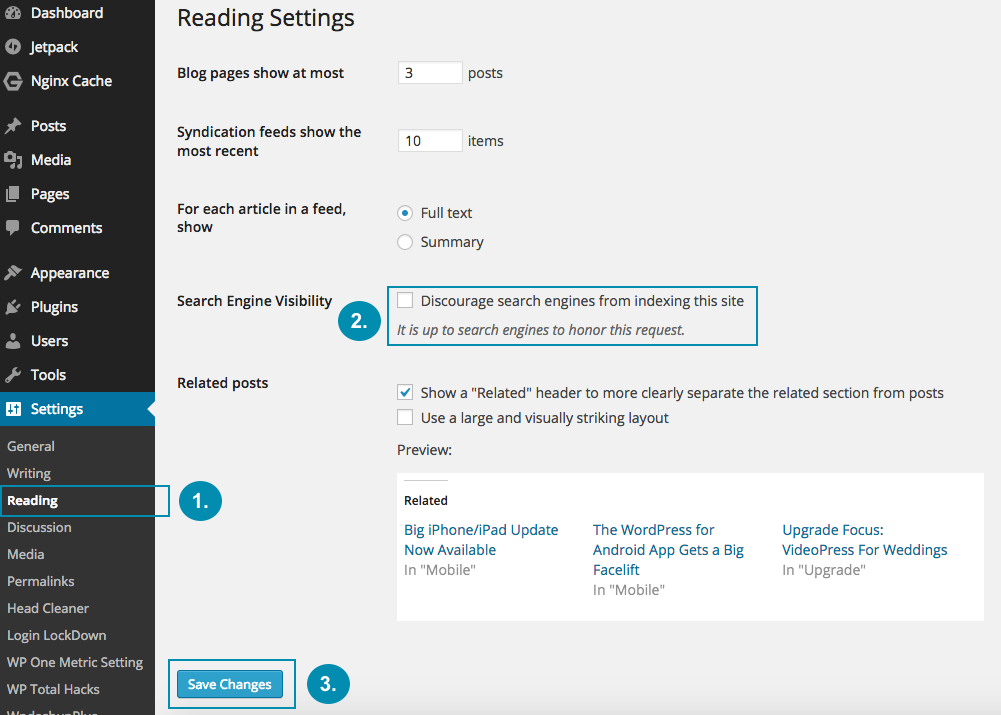Click the Posts pushpin icon
This screenshot has width=1001, height=715.
coord(13,126)
